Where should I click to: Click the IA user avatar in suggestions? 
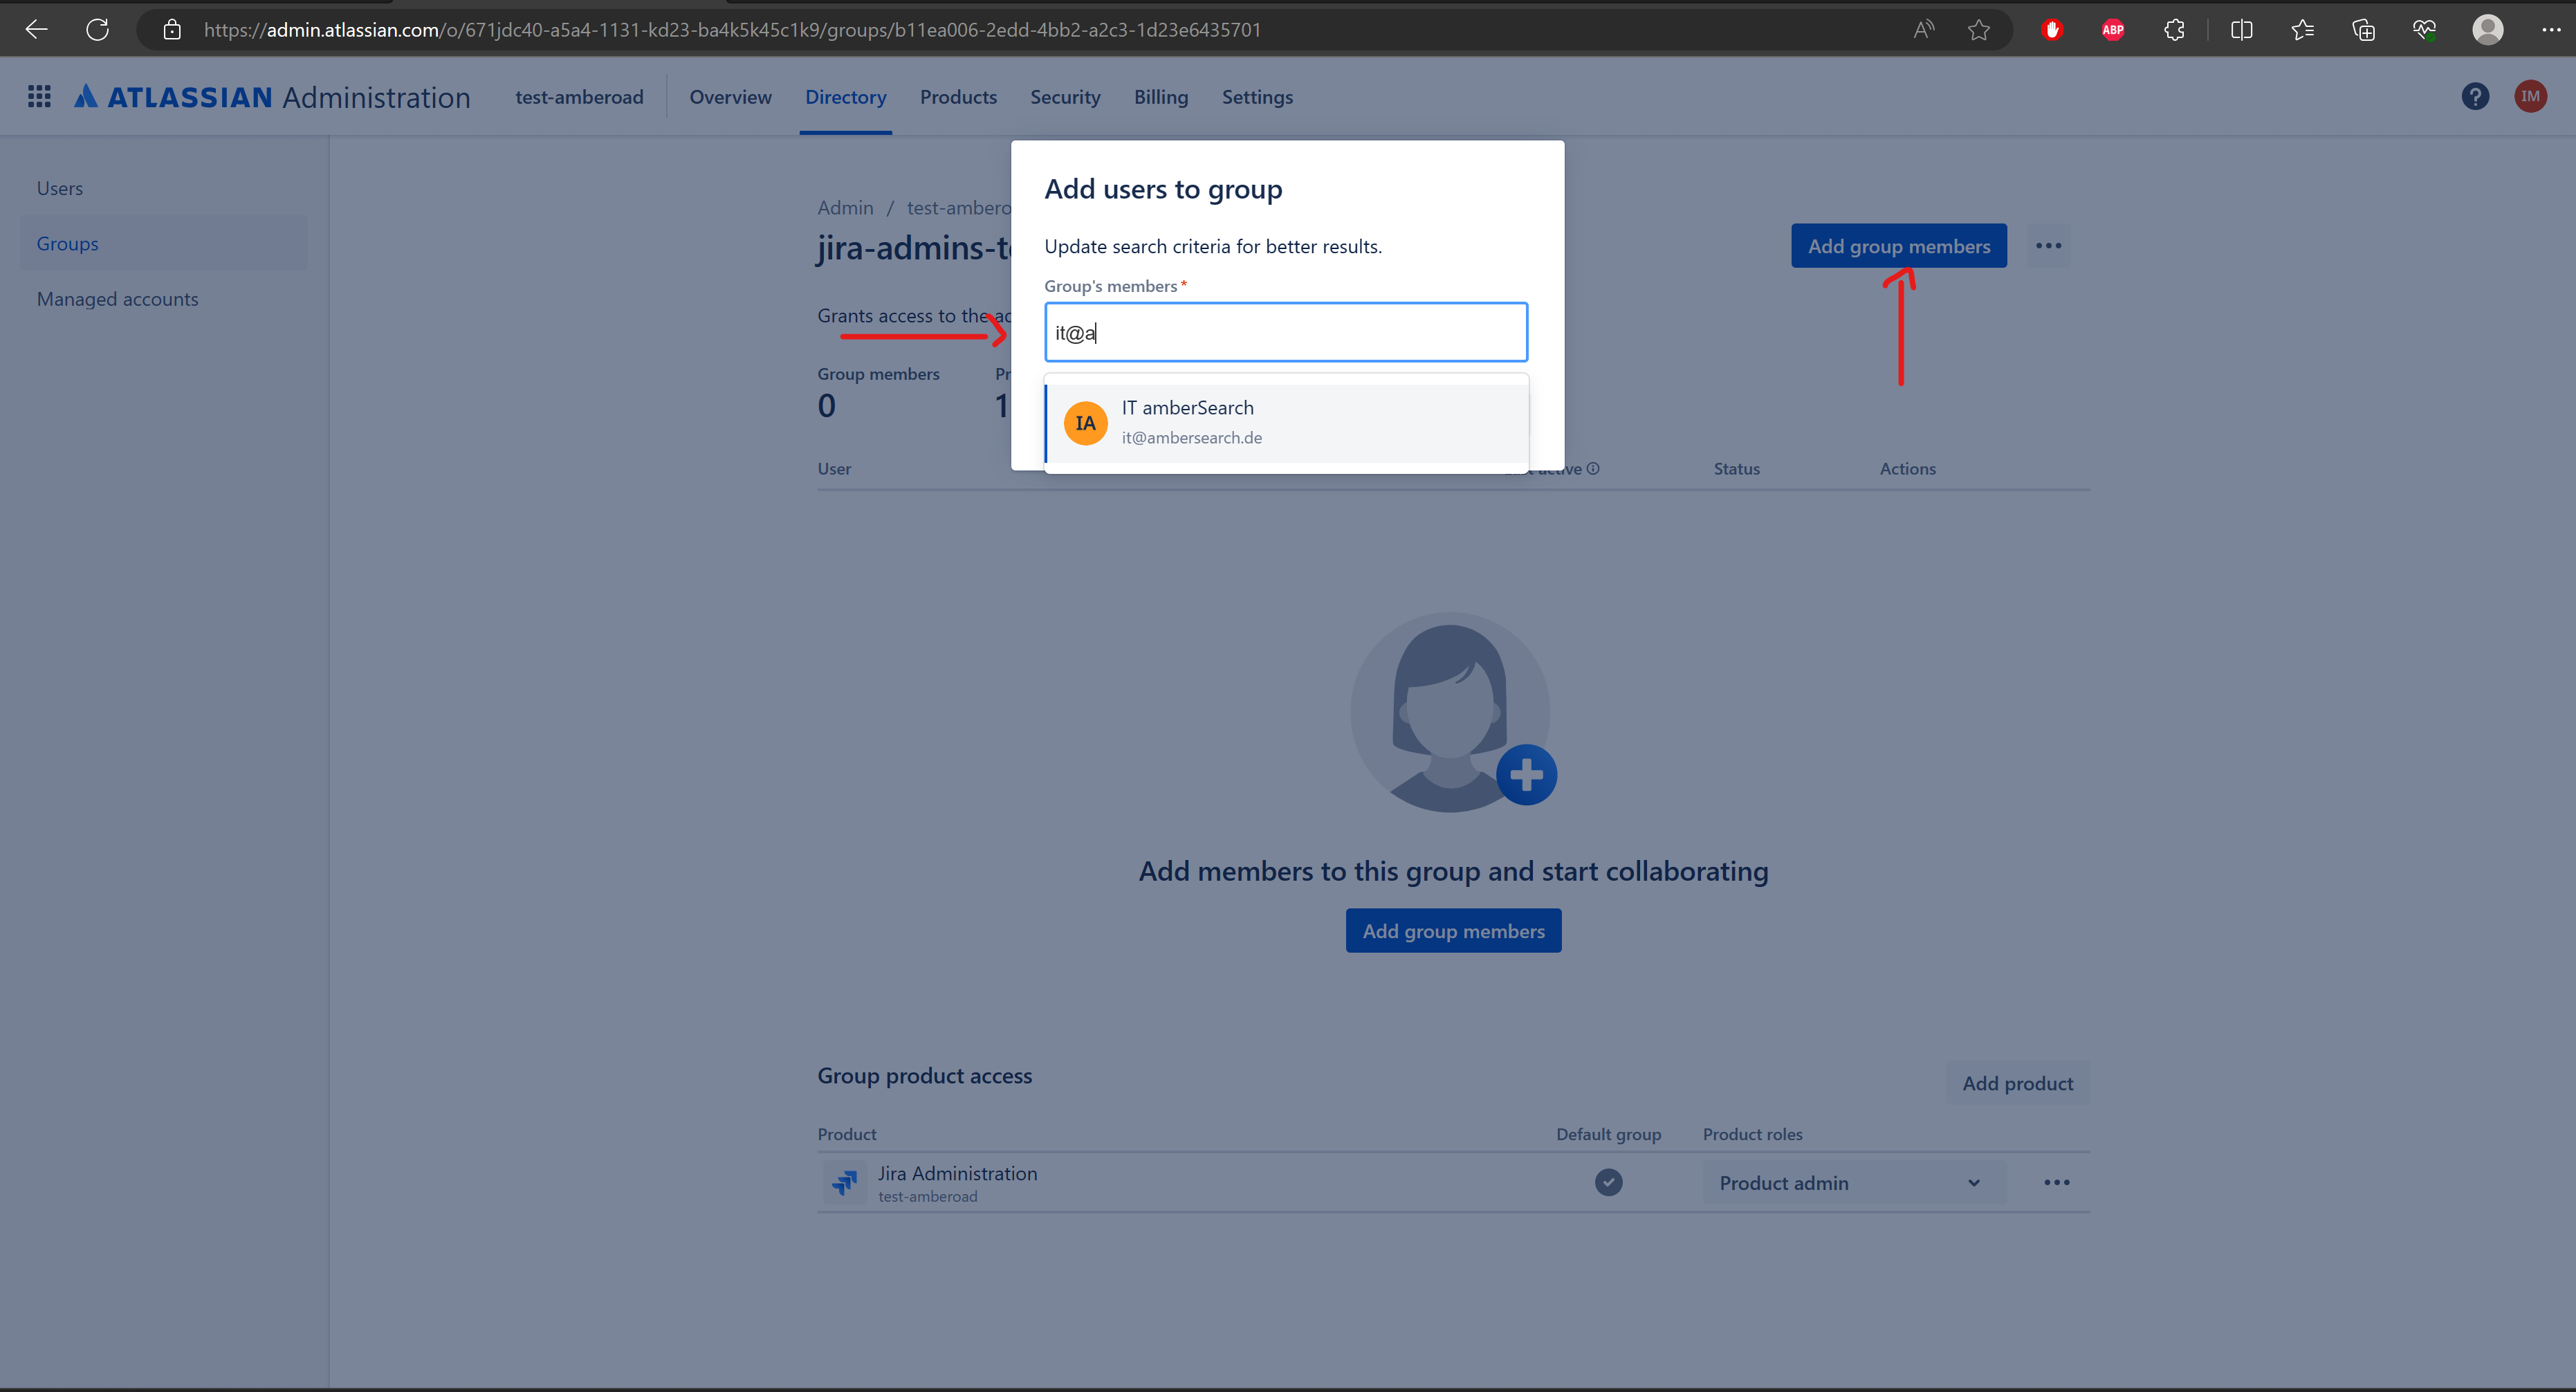(1085, 423)
